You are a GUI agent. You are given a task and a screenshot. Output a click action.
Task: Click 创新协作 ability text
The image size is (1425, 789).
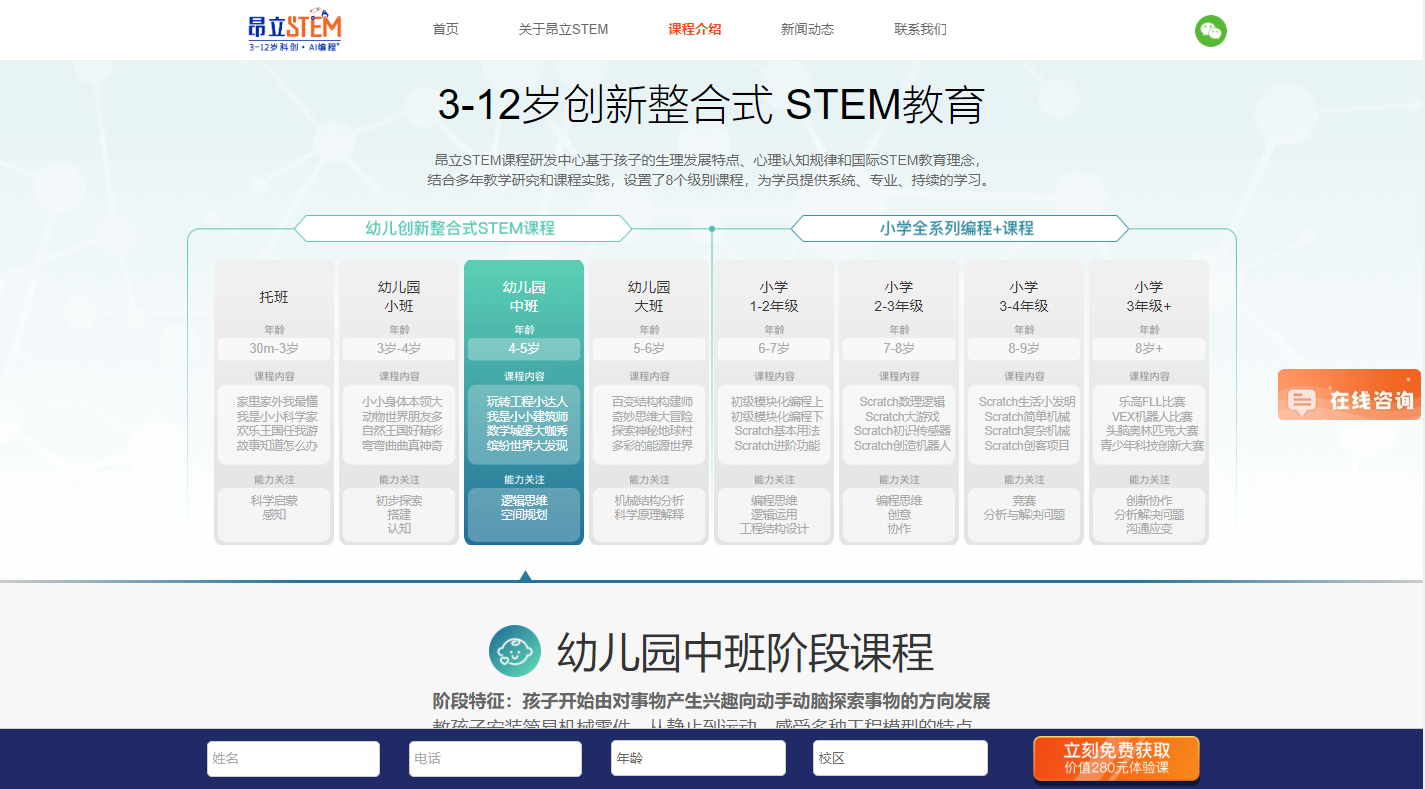click(1149, 500)
